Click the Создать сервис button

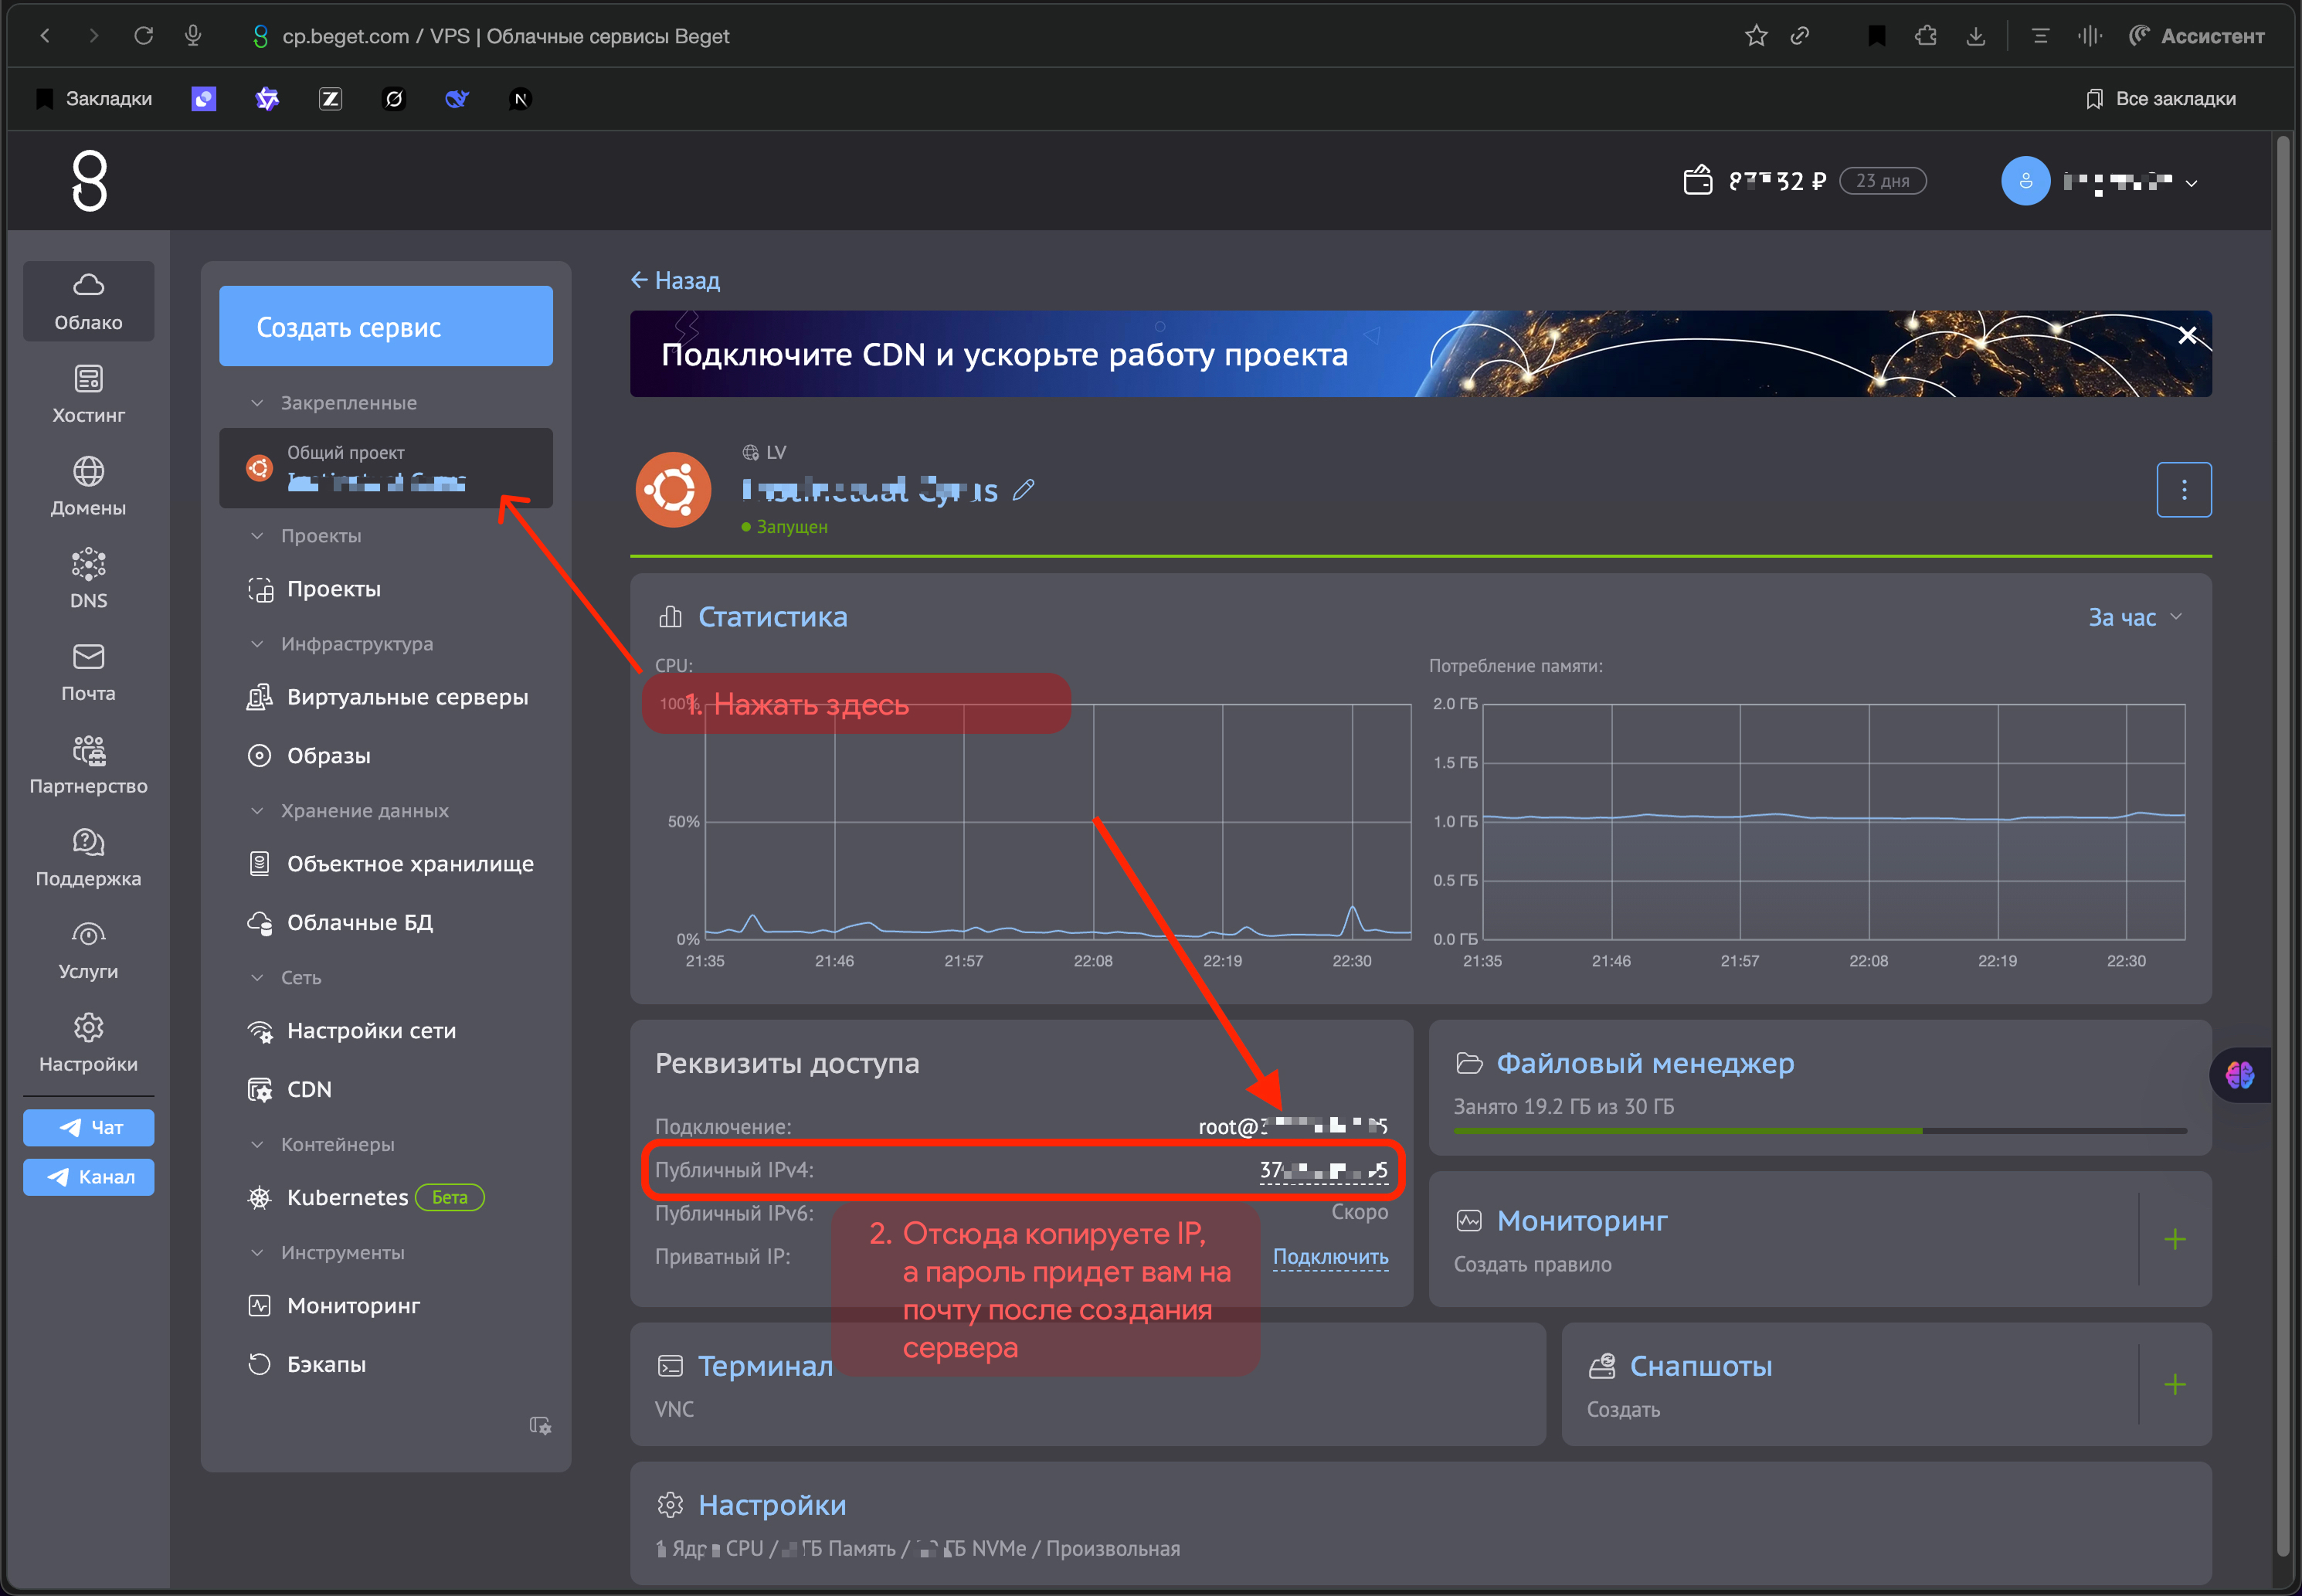click(386, 326)
